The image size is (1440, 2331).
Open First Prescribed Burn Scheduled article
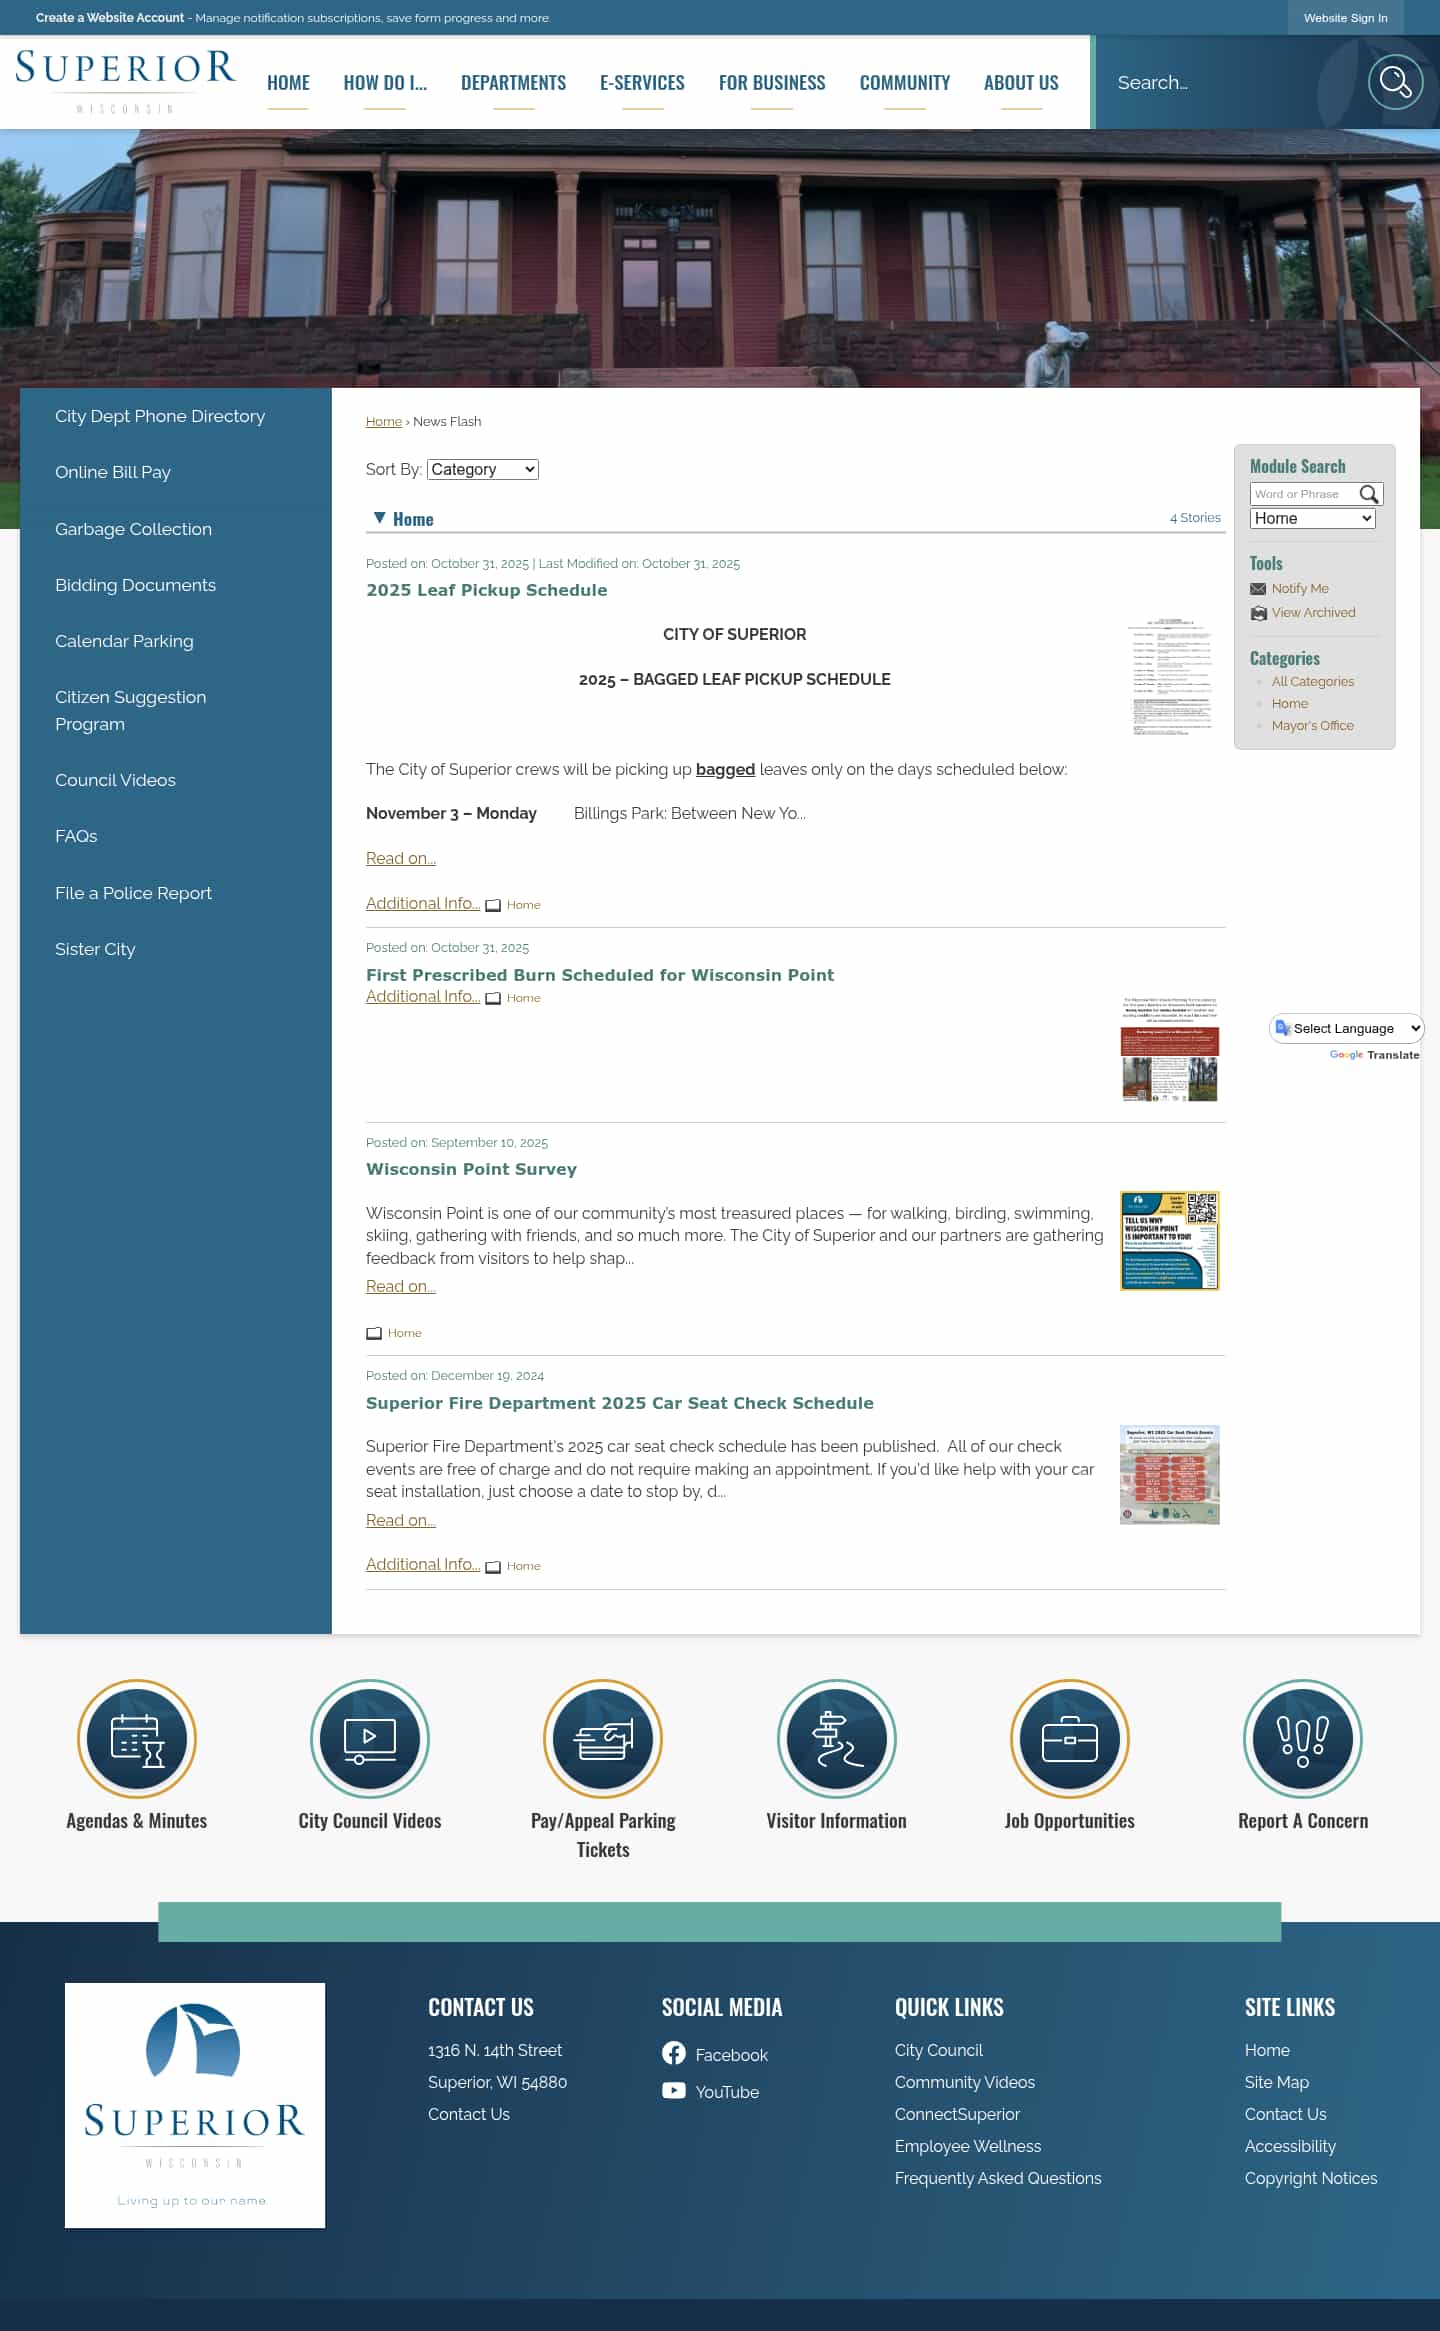[599, 975]
